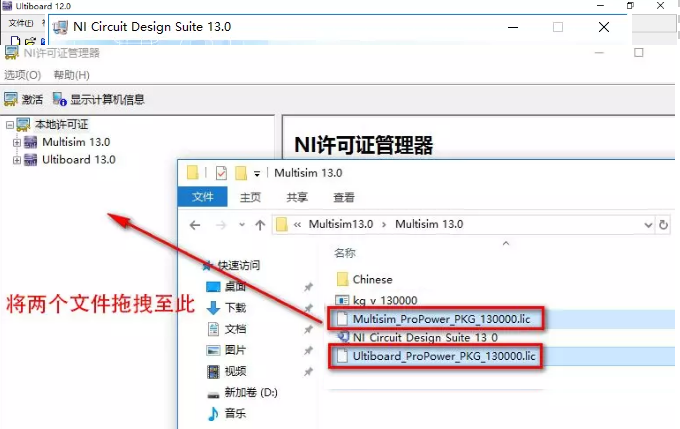The width and height of the screenshot is (680, 429).
Task: Collapse the 本地许可证 tree node
Action: (9, 125)
